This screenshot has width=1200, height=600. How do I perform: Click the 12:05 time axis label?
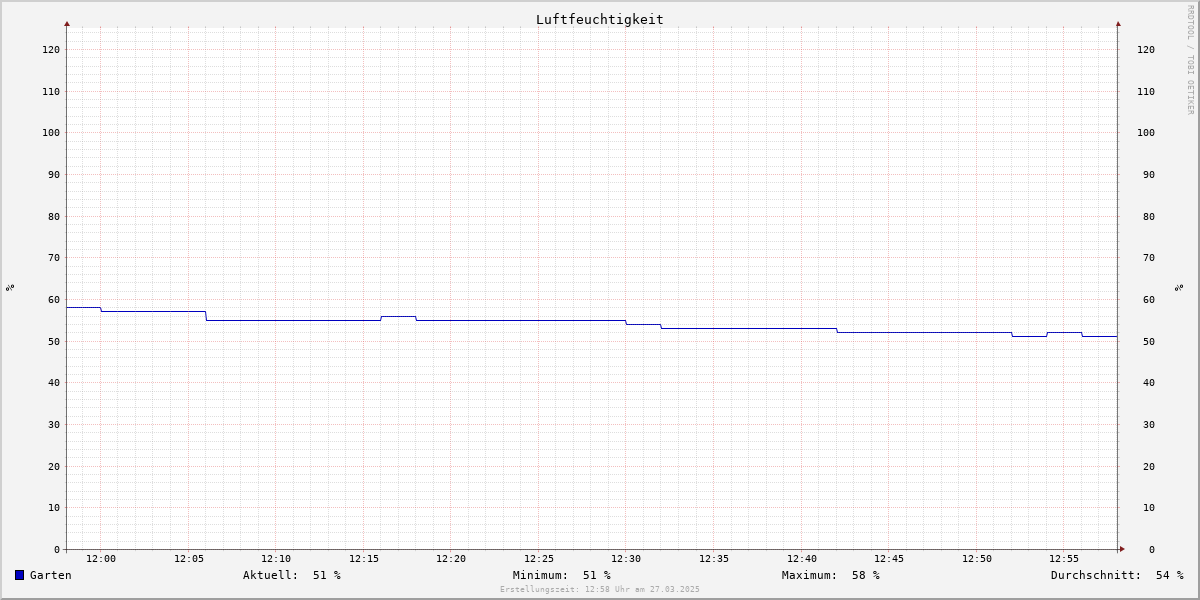(x=189, y=559)
